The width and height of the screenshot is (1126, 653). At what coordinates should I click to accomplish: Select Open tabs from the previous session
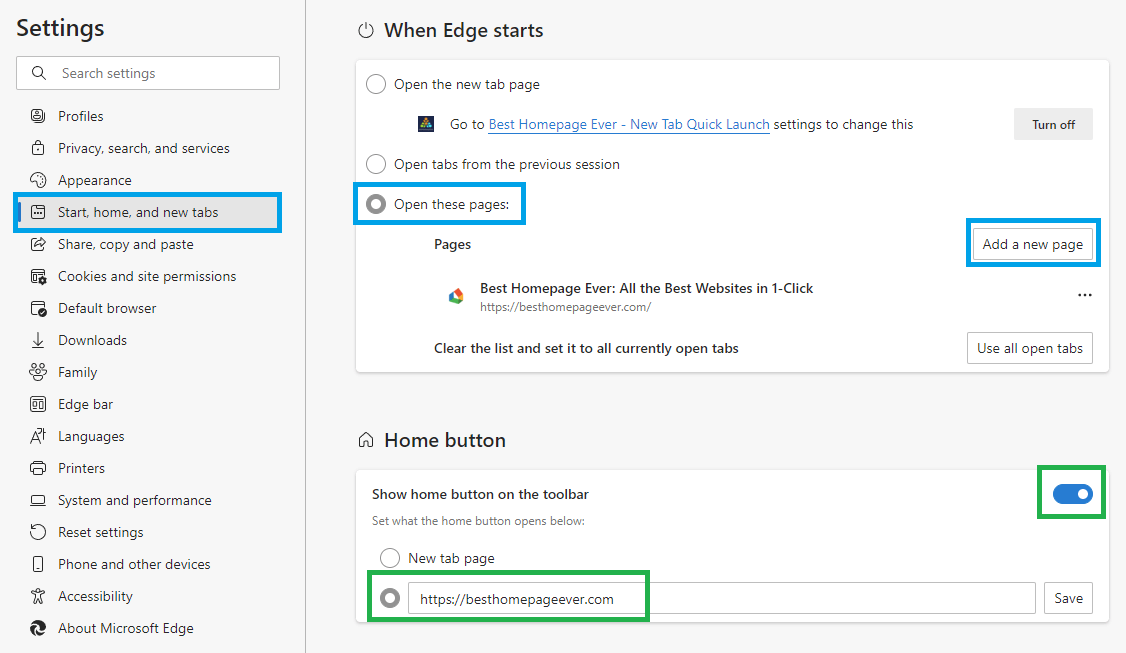(376, 164)
